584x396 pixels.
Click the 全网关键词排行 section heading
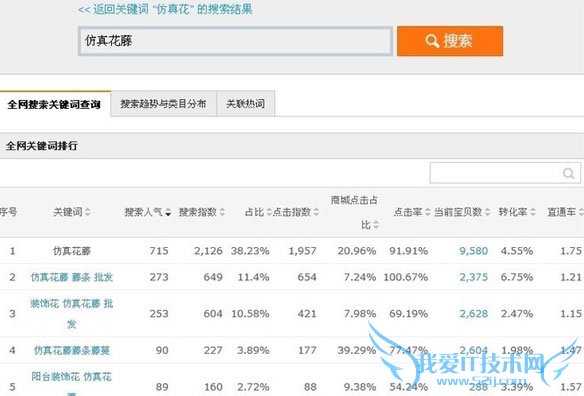[41, 146]
